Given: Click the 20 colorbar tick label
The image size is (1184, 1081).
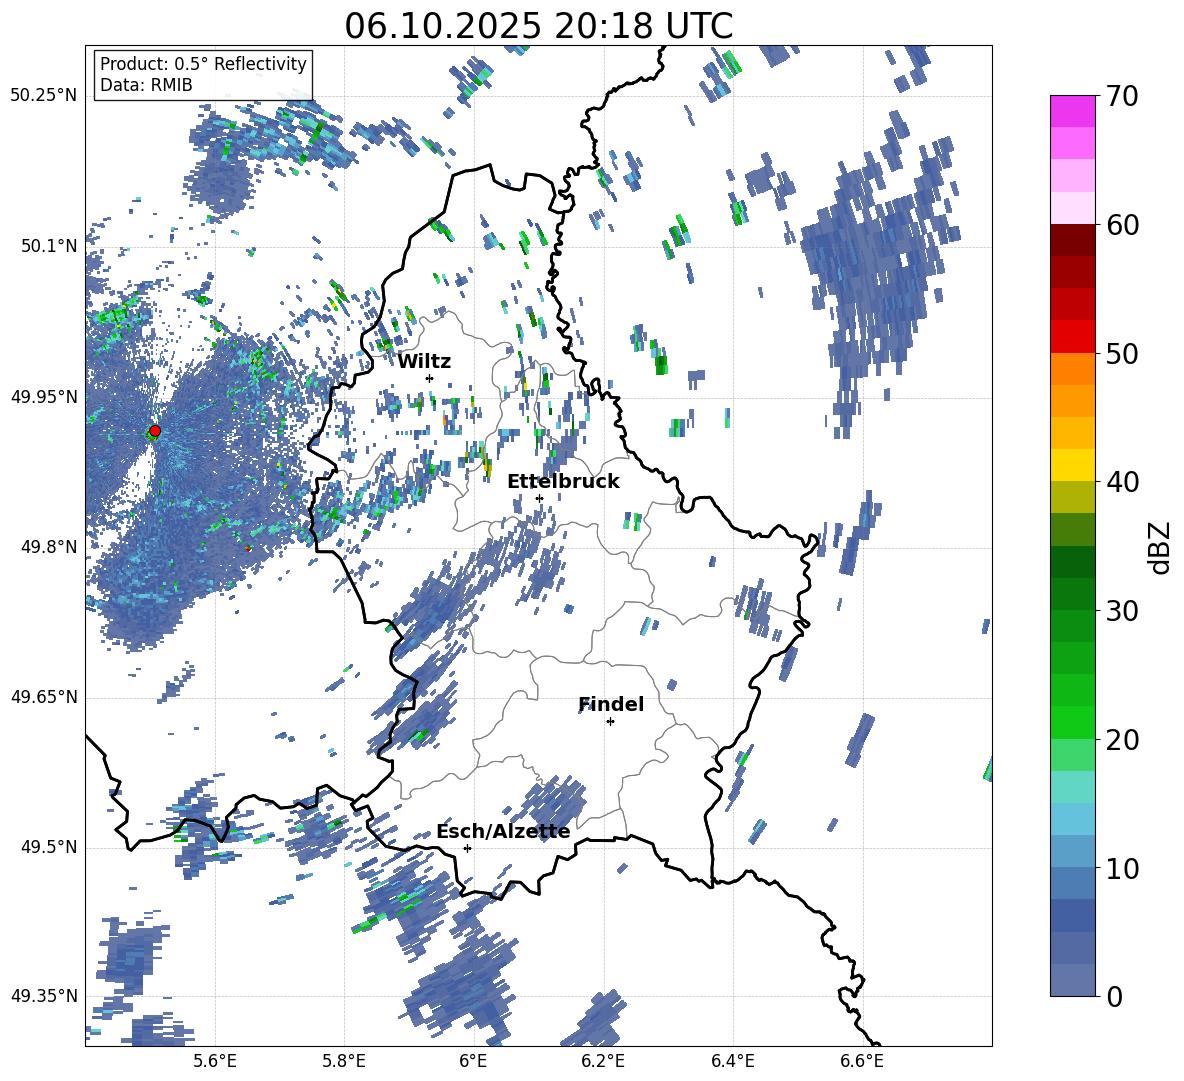Looking at the screenshot, I should pos(1121,740).
